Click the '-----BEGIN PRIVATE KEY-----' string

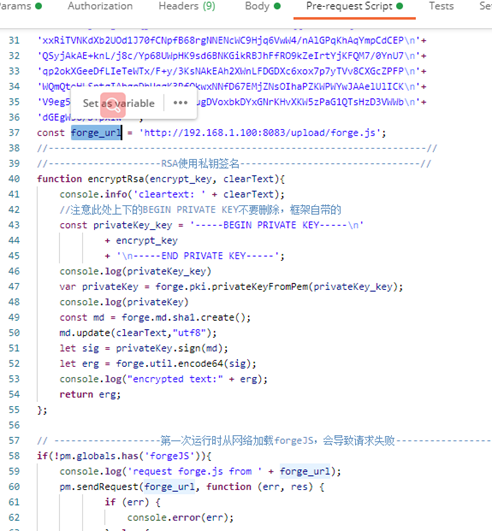coord(277,225)
